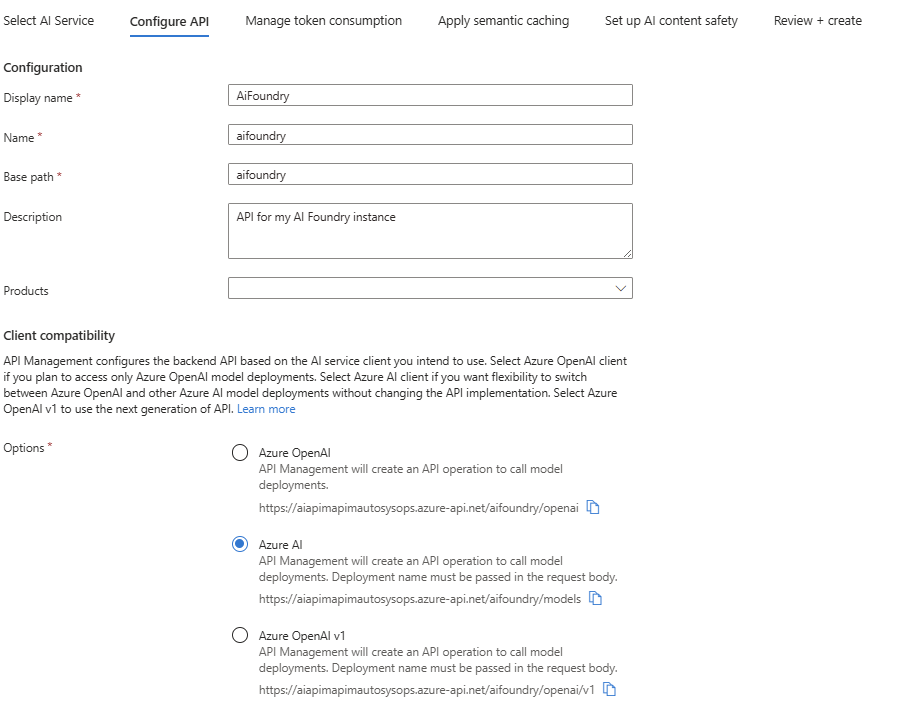Choose the Azure OpenAI v1 option
The width and height of the screenshot is (905, 725).
point(240,636)
